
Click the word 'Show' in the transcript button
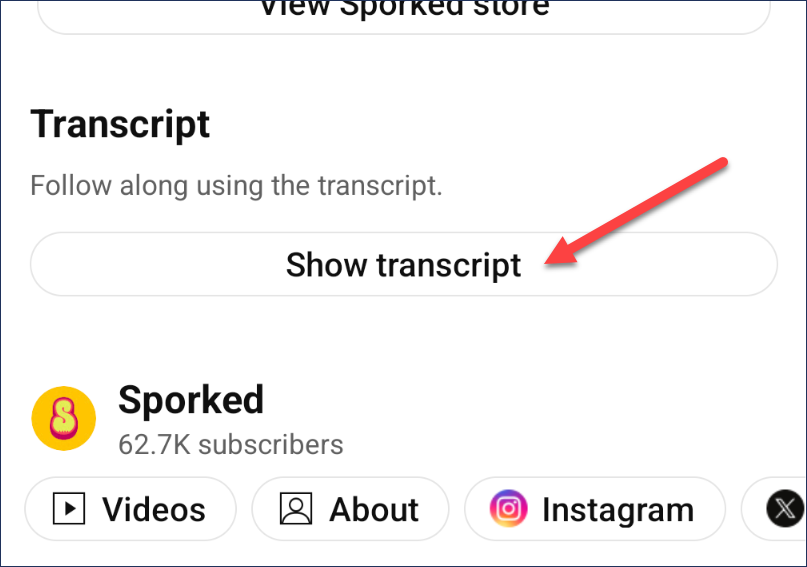(x=326, y=265)
